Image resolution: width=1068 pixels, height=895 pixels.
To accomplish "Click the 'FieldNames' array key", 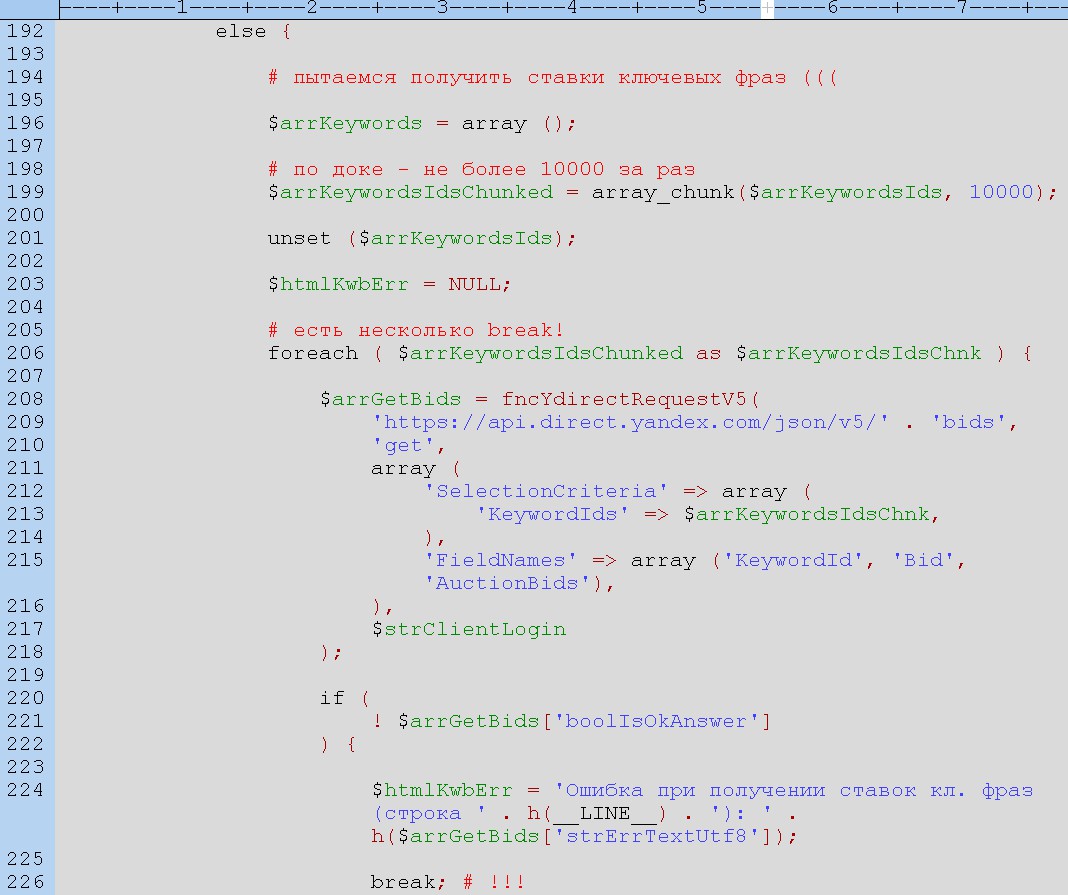I will click(501, 561).
